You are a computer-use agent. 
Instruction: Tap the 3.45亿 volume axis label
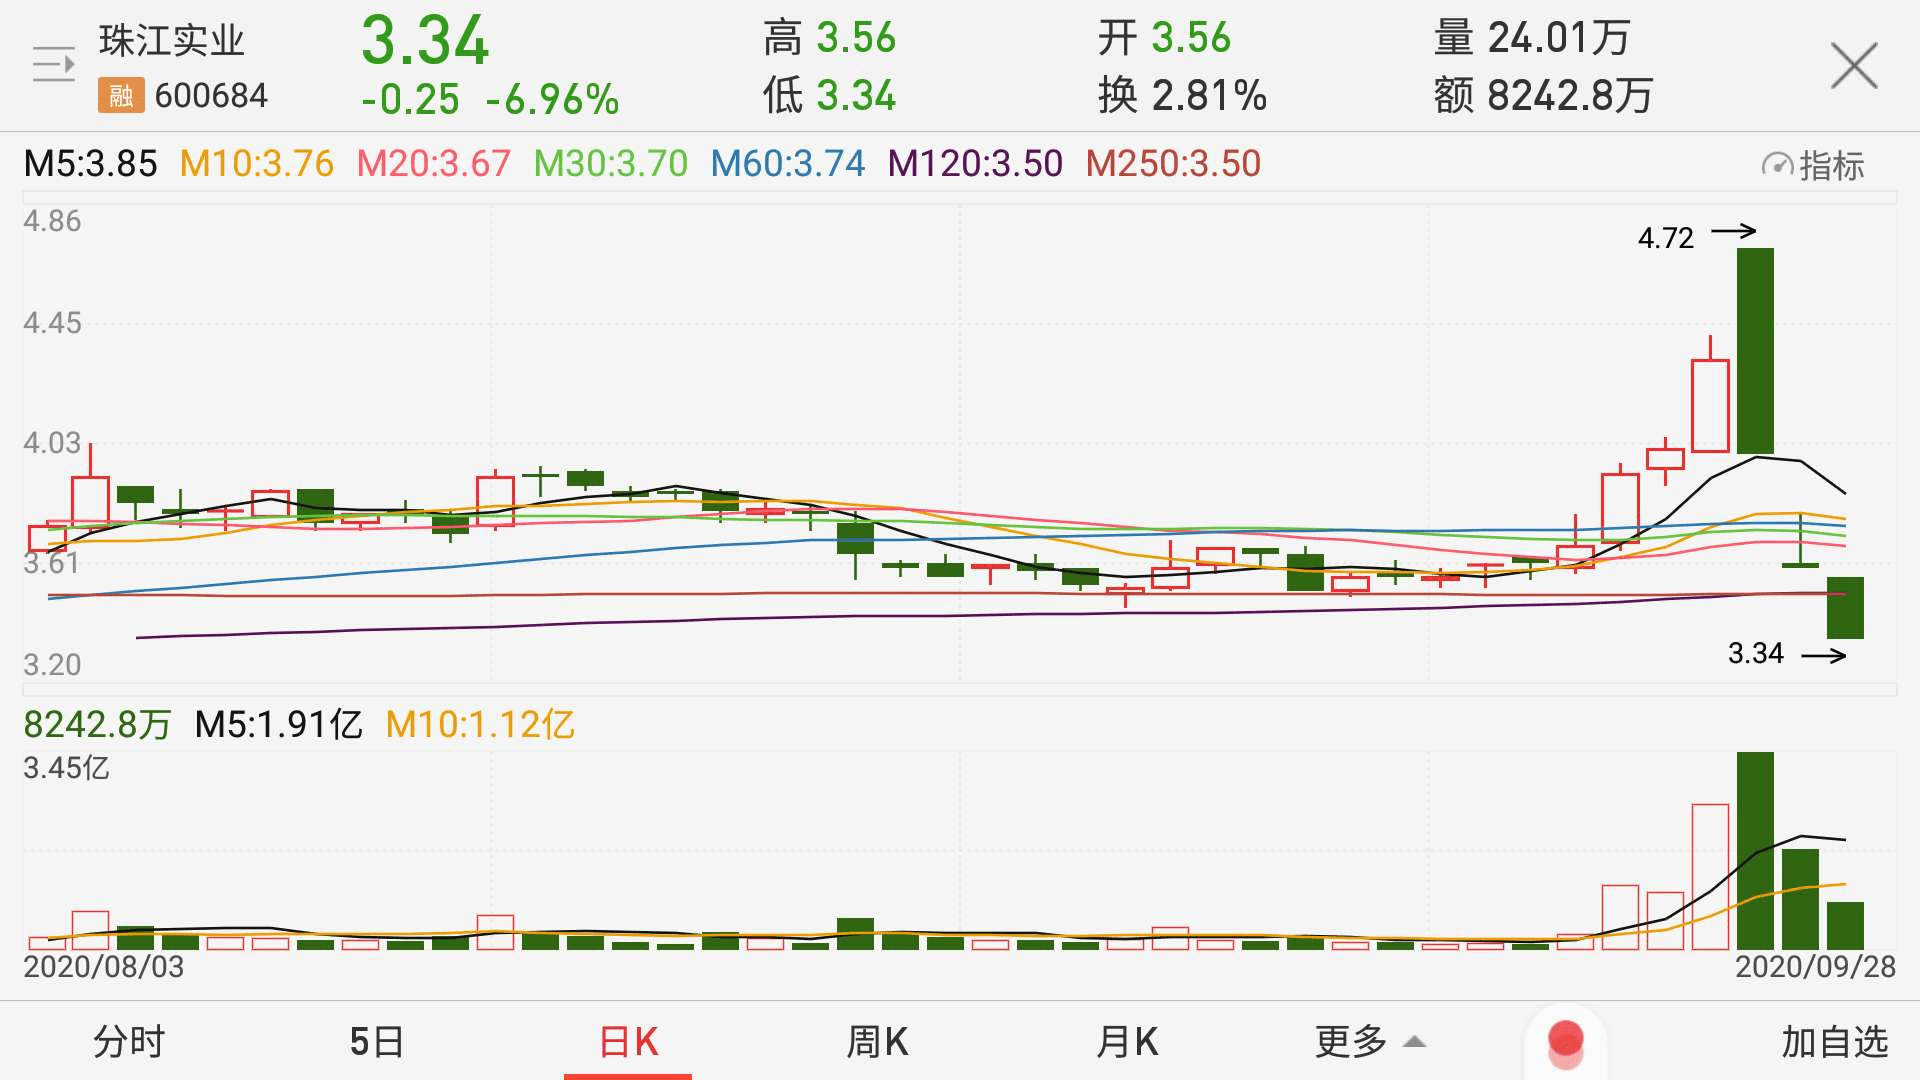click(66, 768)
